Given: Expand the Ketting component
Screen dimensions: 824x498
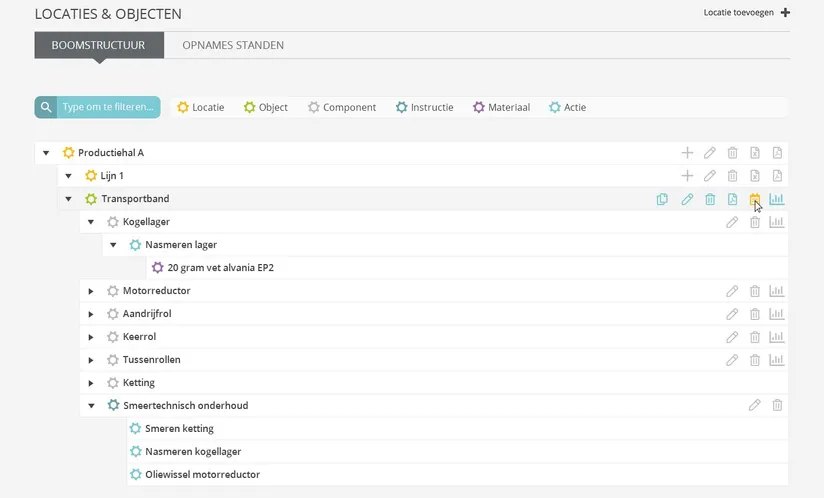Looking at the screenshot, I should 91,383.
